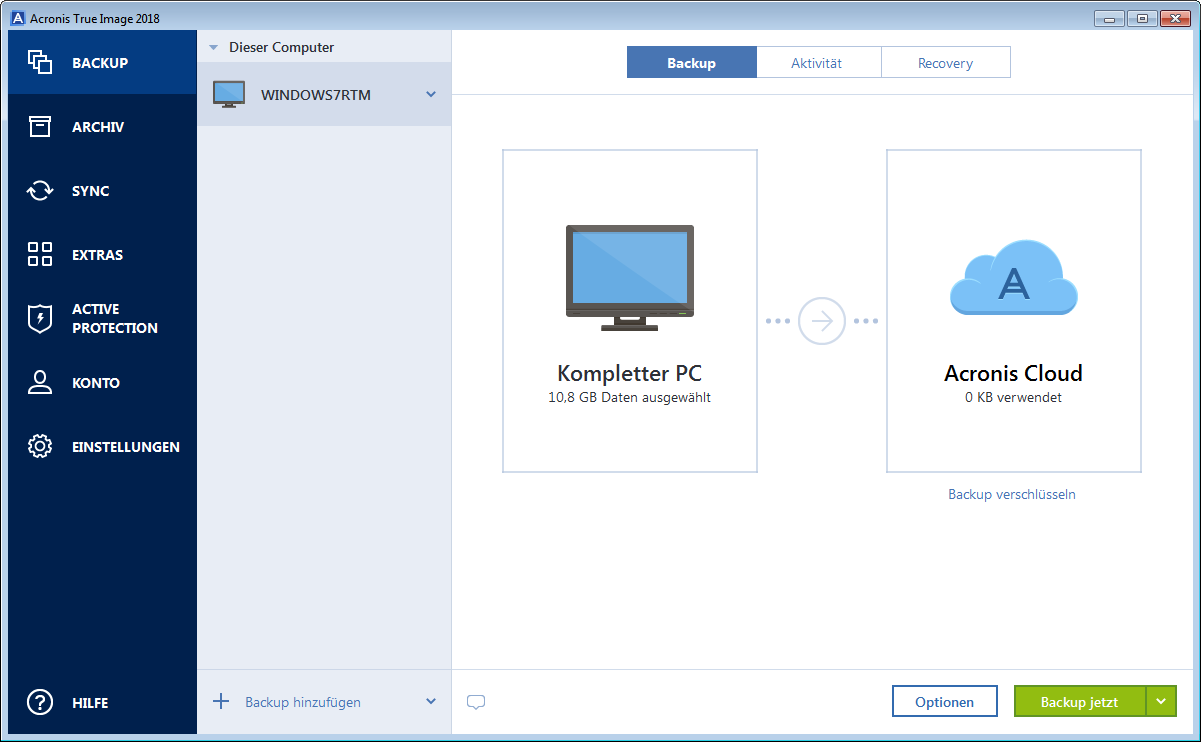Open the Archiv section icon
Screen dimensions: 1201x742
(40, 127)
